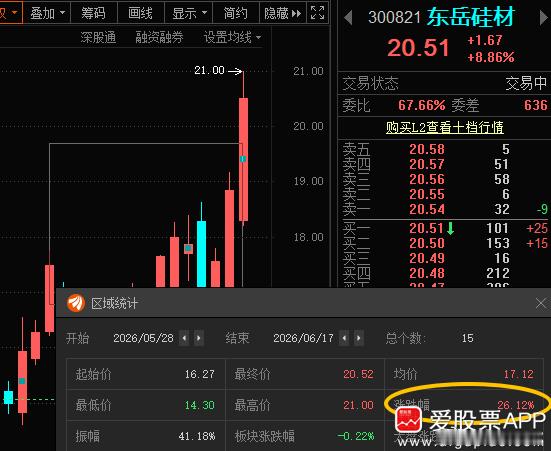This screenshot has height=451, width=551.
Task: Open the 购买L2查看十档行情 link
Action: click(445, 127)
